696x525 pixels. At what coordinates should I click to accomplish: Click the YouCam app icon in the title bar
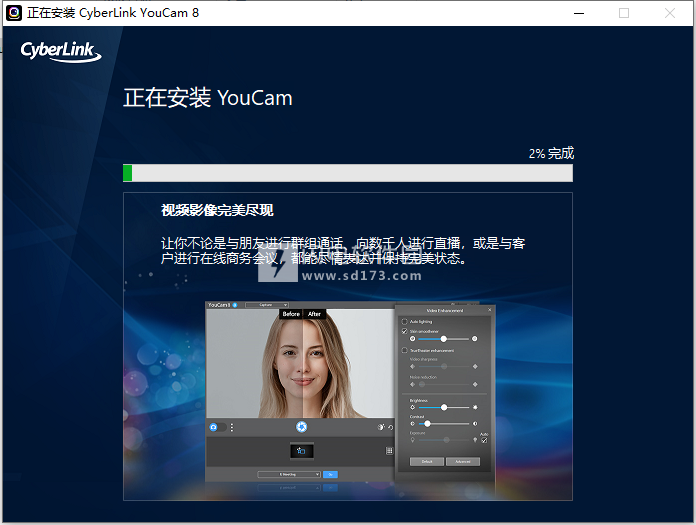tap(14, 13)
